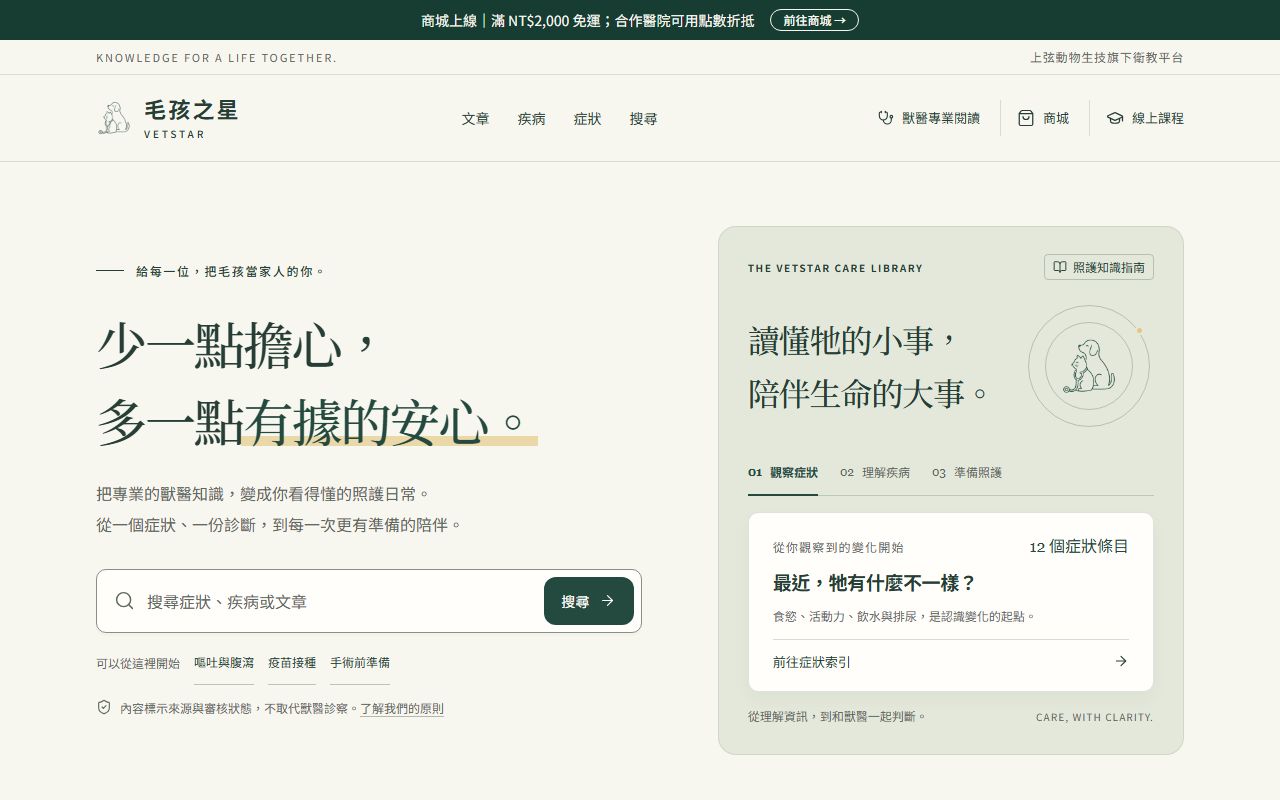Screen dimensions: 1280x800
Task: Click the 12 個症狀條目 count text
Action: tap(1079, 547)
